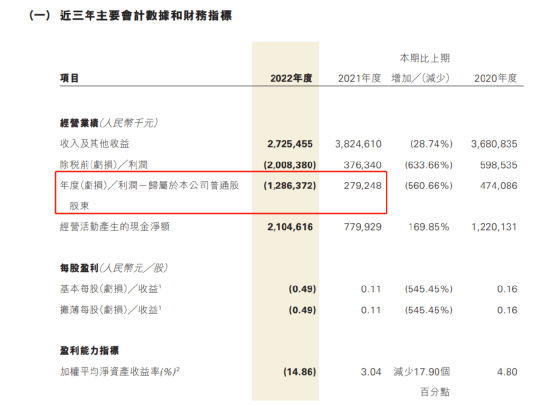Click the 每股盈利 section heading
550x406 pixels.
click(79, 268)
